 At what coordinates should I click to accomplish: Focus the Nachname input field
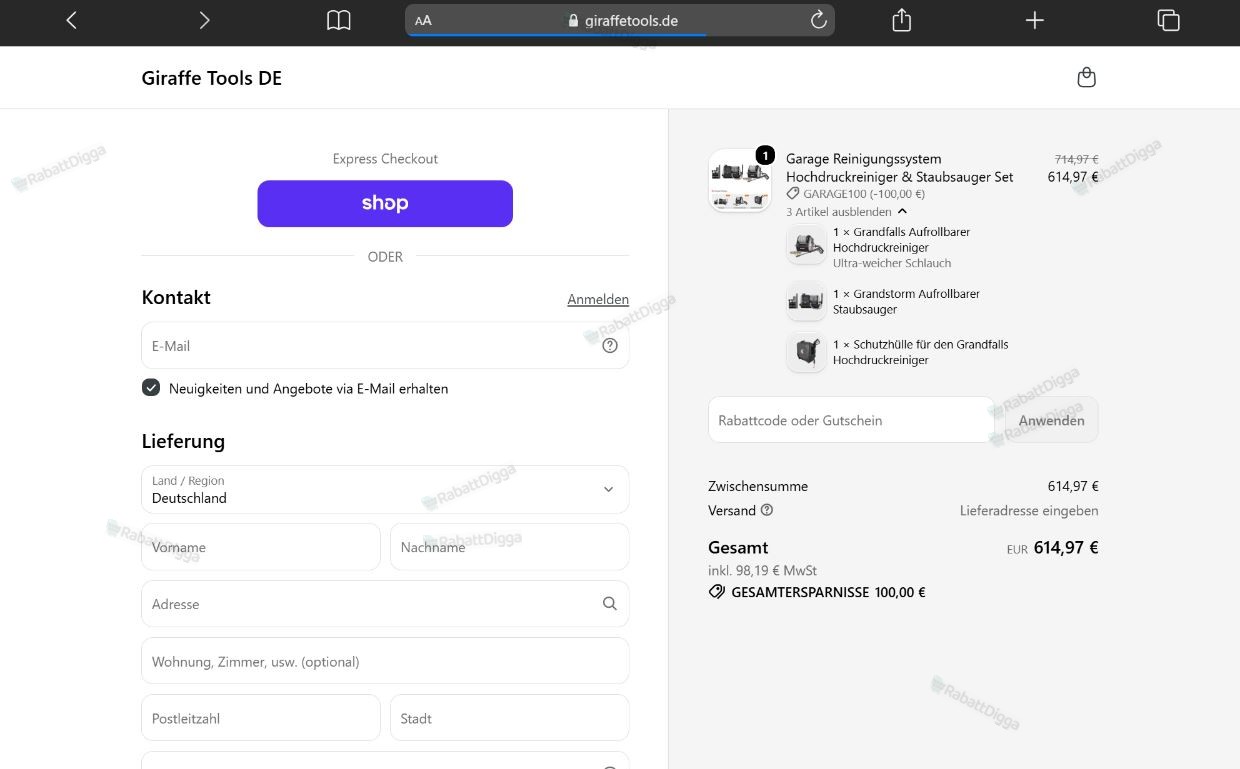coord(510,547)
